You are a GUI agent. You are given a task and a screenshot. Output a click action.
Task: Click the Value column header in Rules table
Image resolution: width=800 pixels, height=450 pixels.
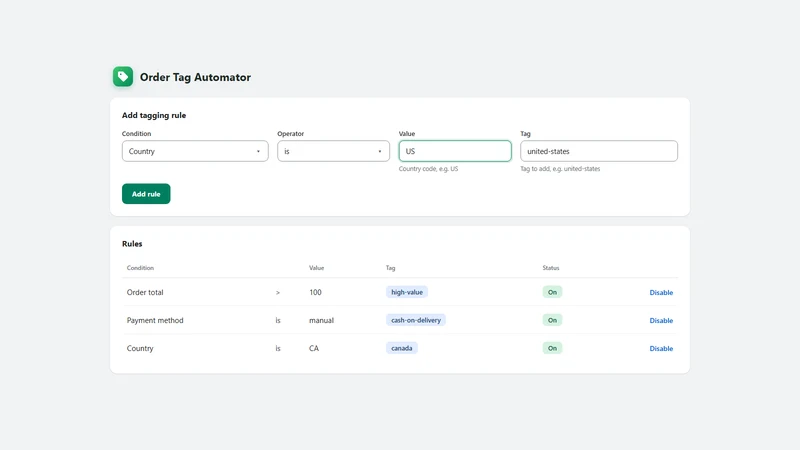[316, 268]
